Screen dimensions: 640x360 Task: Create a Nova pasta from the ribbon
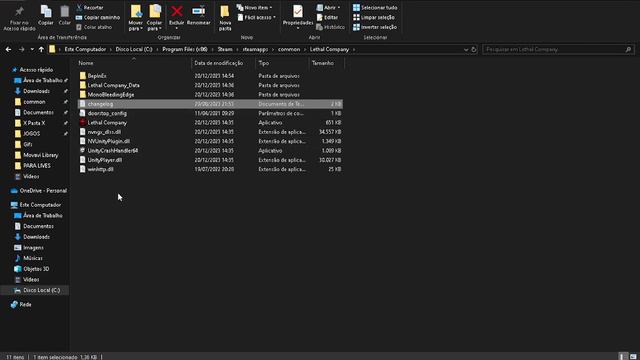coord(225,18)
